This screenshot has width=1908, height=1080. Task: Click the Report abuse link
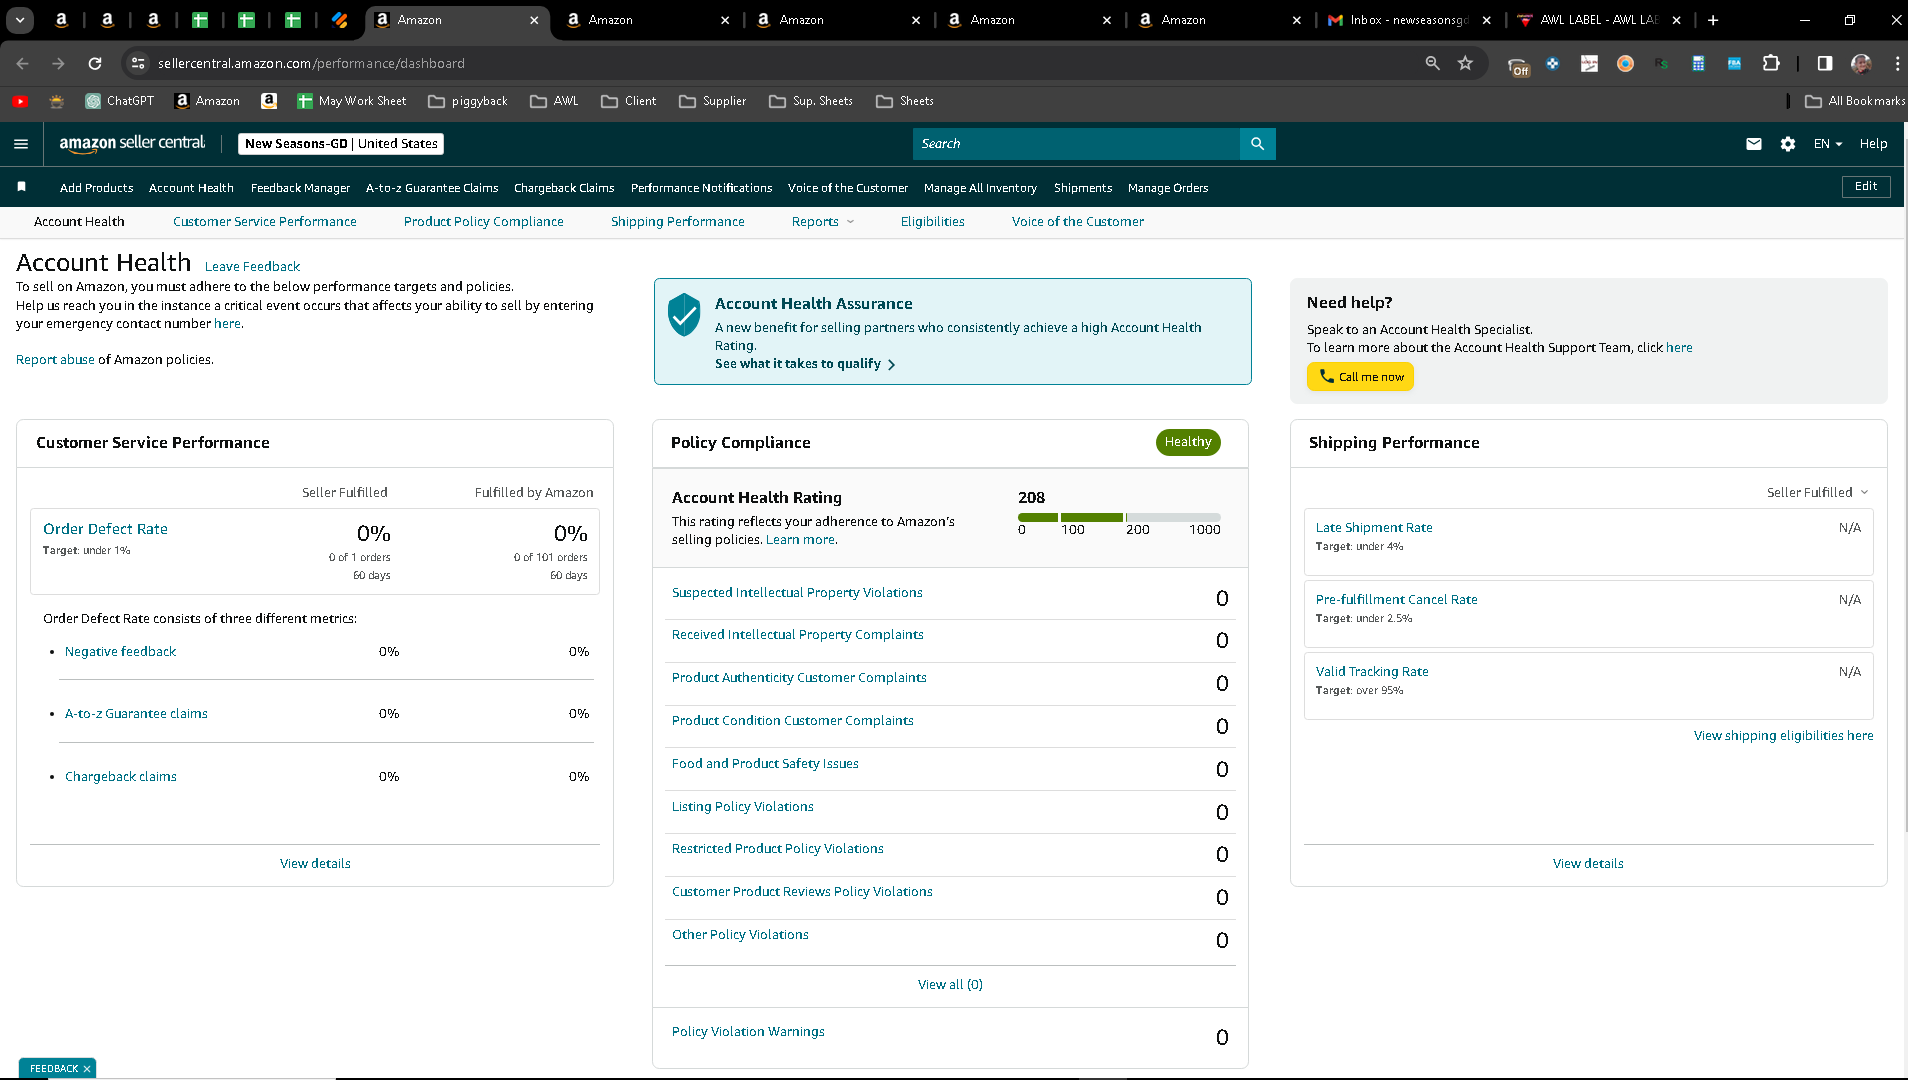(x=55, y=360)
